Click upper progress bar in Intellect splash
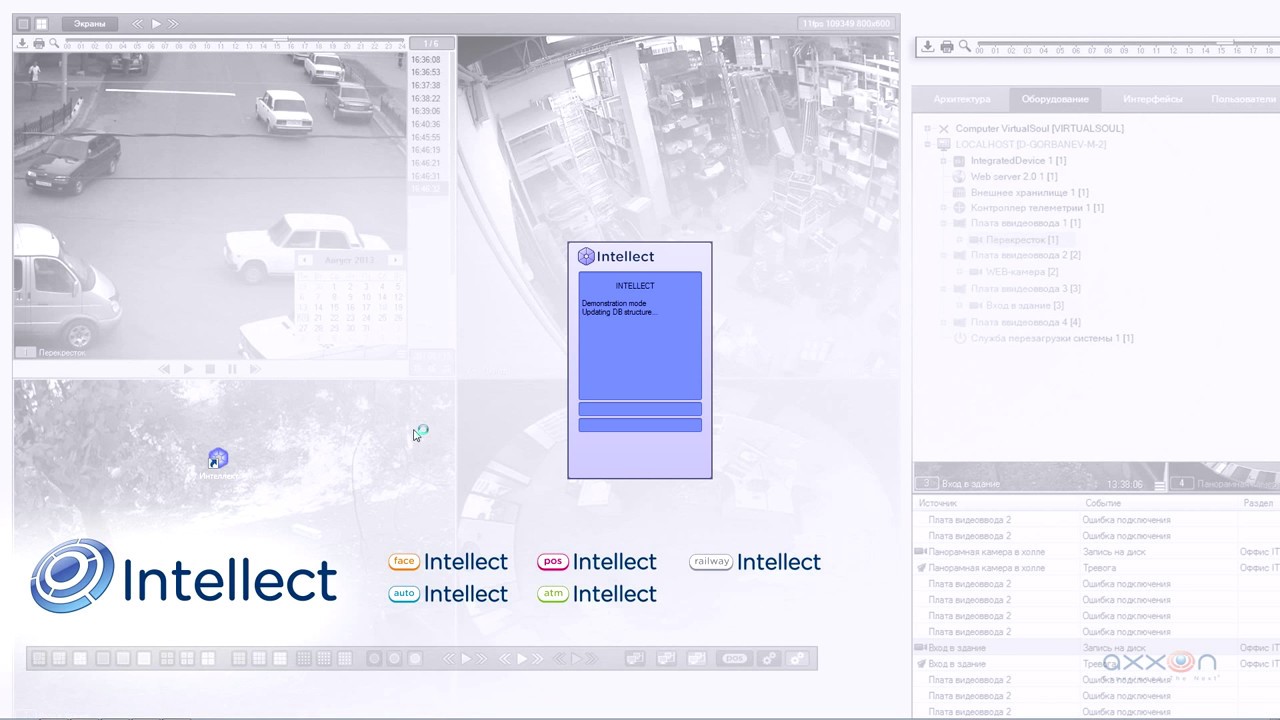1280x720 pixels. (640, 409)
